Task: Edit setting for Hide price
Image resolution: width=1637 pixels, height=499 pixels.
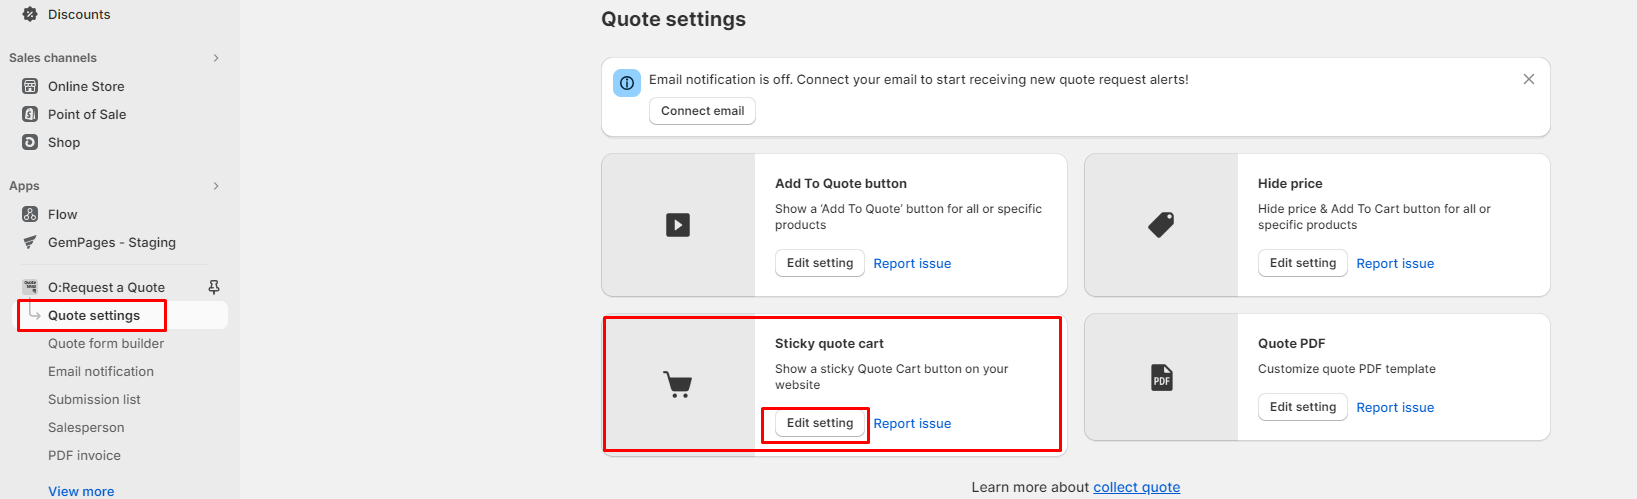Action: pyautogui.click(x=1303, y=263)
